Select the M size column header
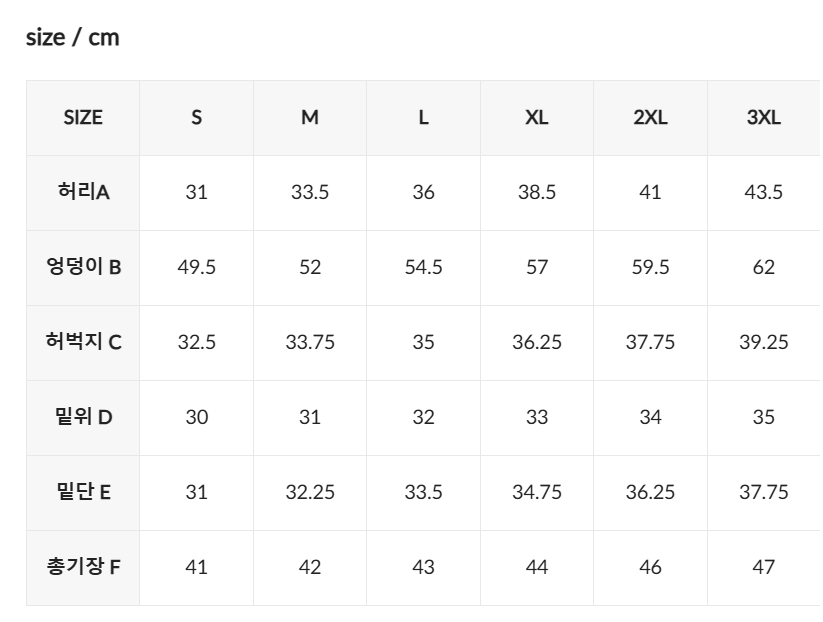823x622 pixels. point(310,118)
